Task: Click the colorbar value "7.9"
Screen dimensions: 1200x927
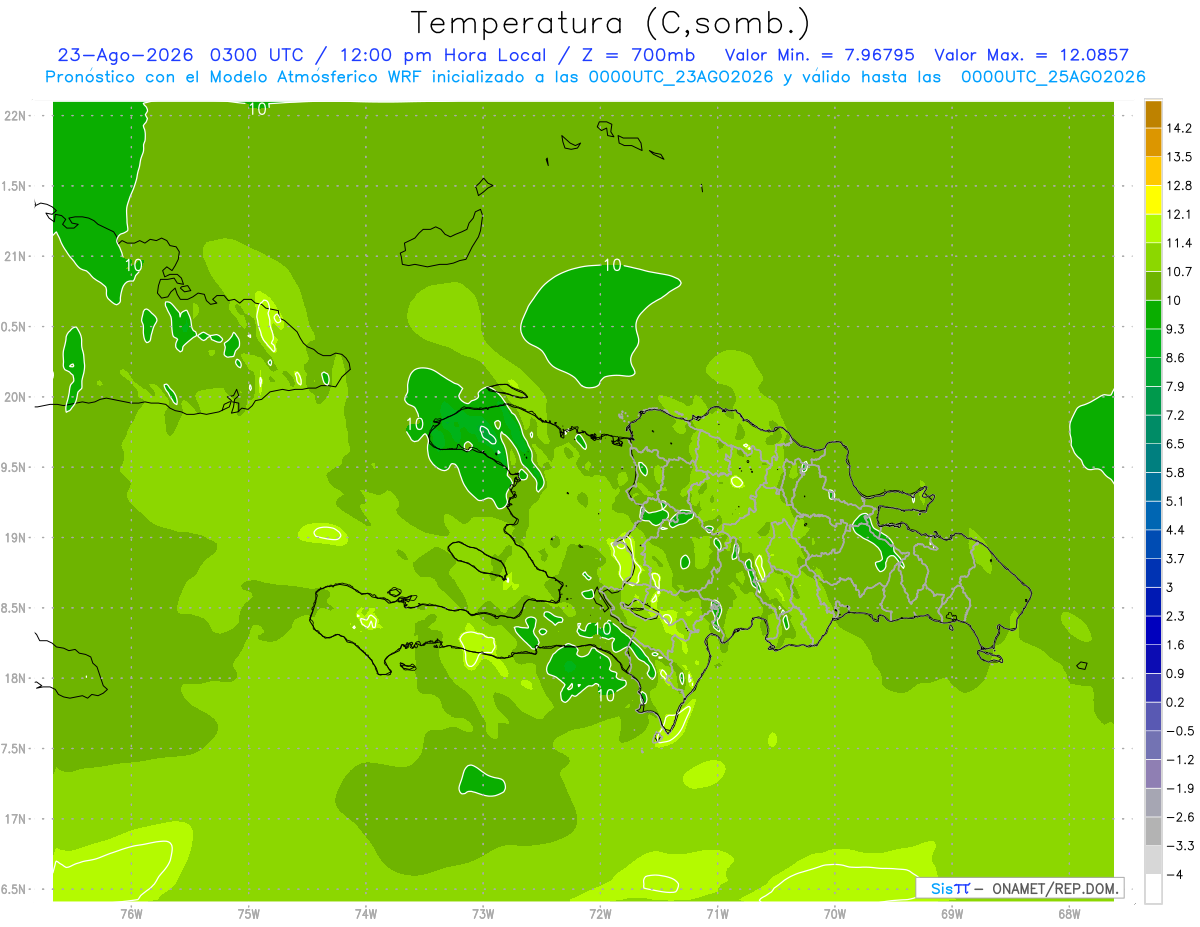Action: (x=1176, y=387)
